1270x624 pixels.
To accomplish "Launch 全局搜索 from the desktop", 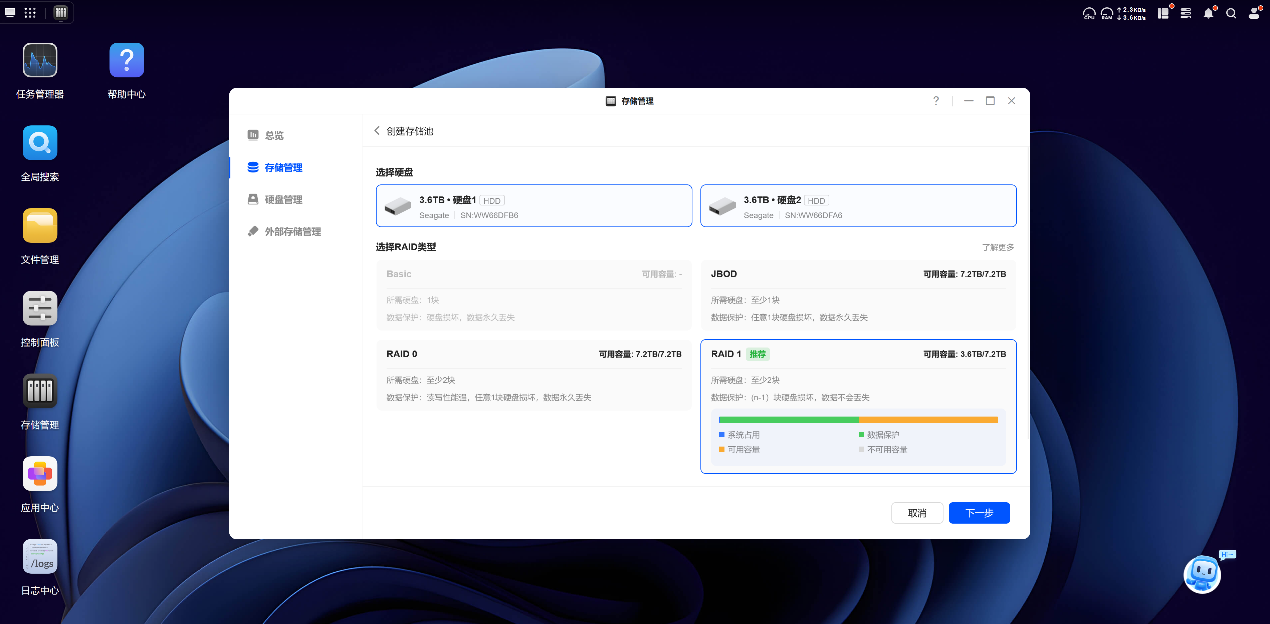I will (x=40, y=144).
